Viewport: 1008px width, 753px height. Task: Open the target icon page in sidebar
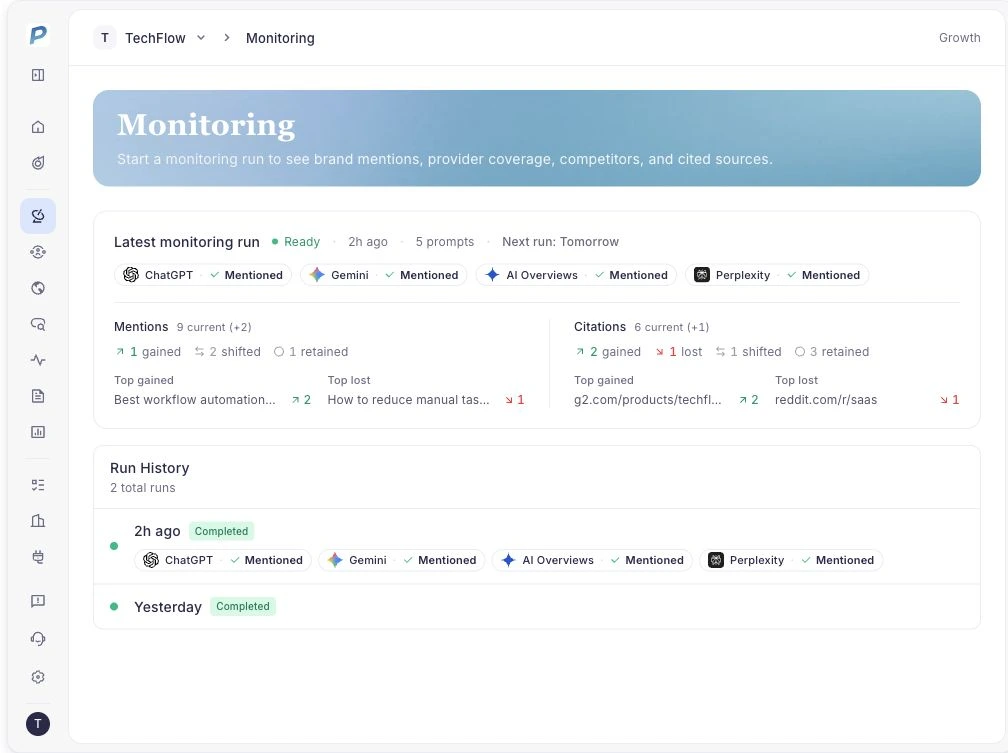click(x=38, y=163)
